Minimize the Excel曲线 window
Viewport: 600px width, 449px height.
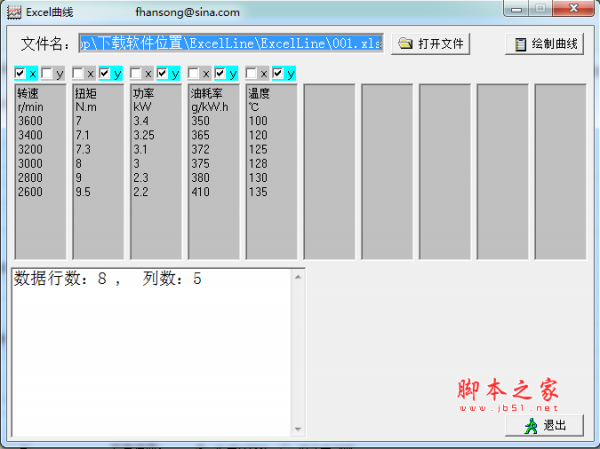(x=516, y=9)
